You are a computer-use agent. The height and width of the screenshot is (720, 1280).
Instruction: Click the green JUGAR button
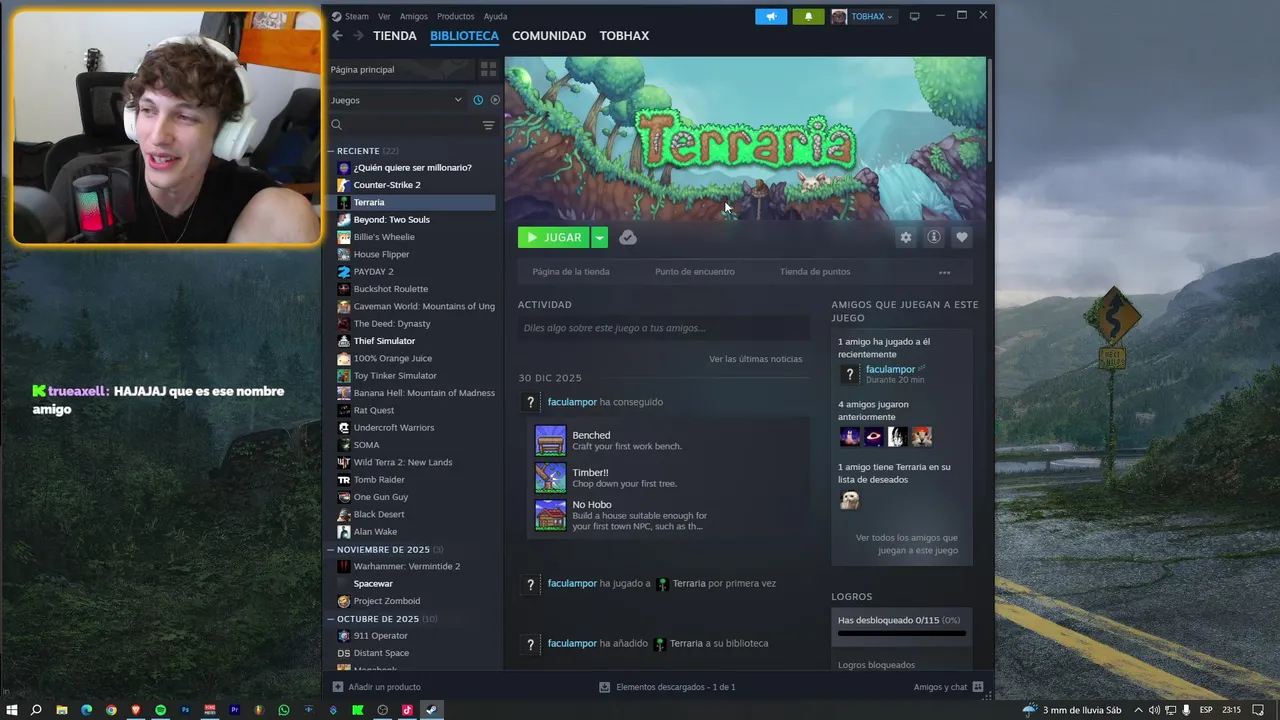(x=554, y=237)
